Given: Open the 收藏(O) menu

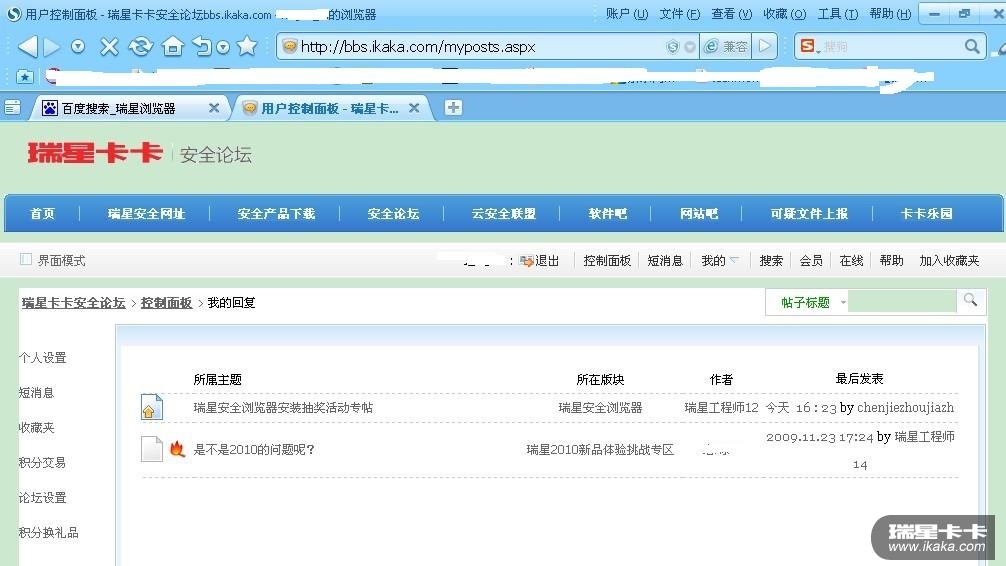Looking at the screenshot, I should (784, 13).
